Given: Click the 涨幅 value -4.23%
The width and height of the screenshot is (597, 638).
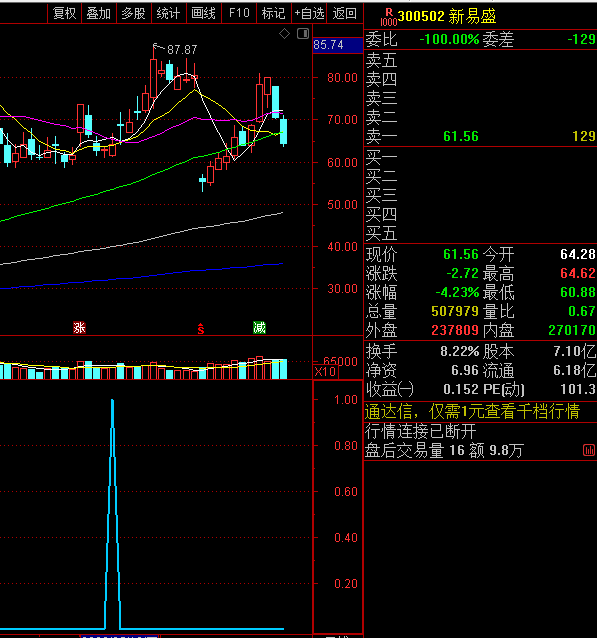Looking at the screenshot, I should [x=457, y=292].
